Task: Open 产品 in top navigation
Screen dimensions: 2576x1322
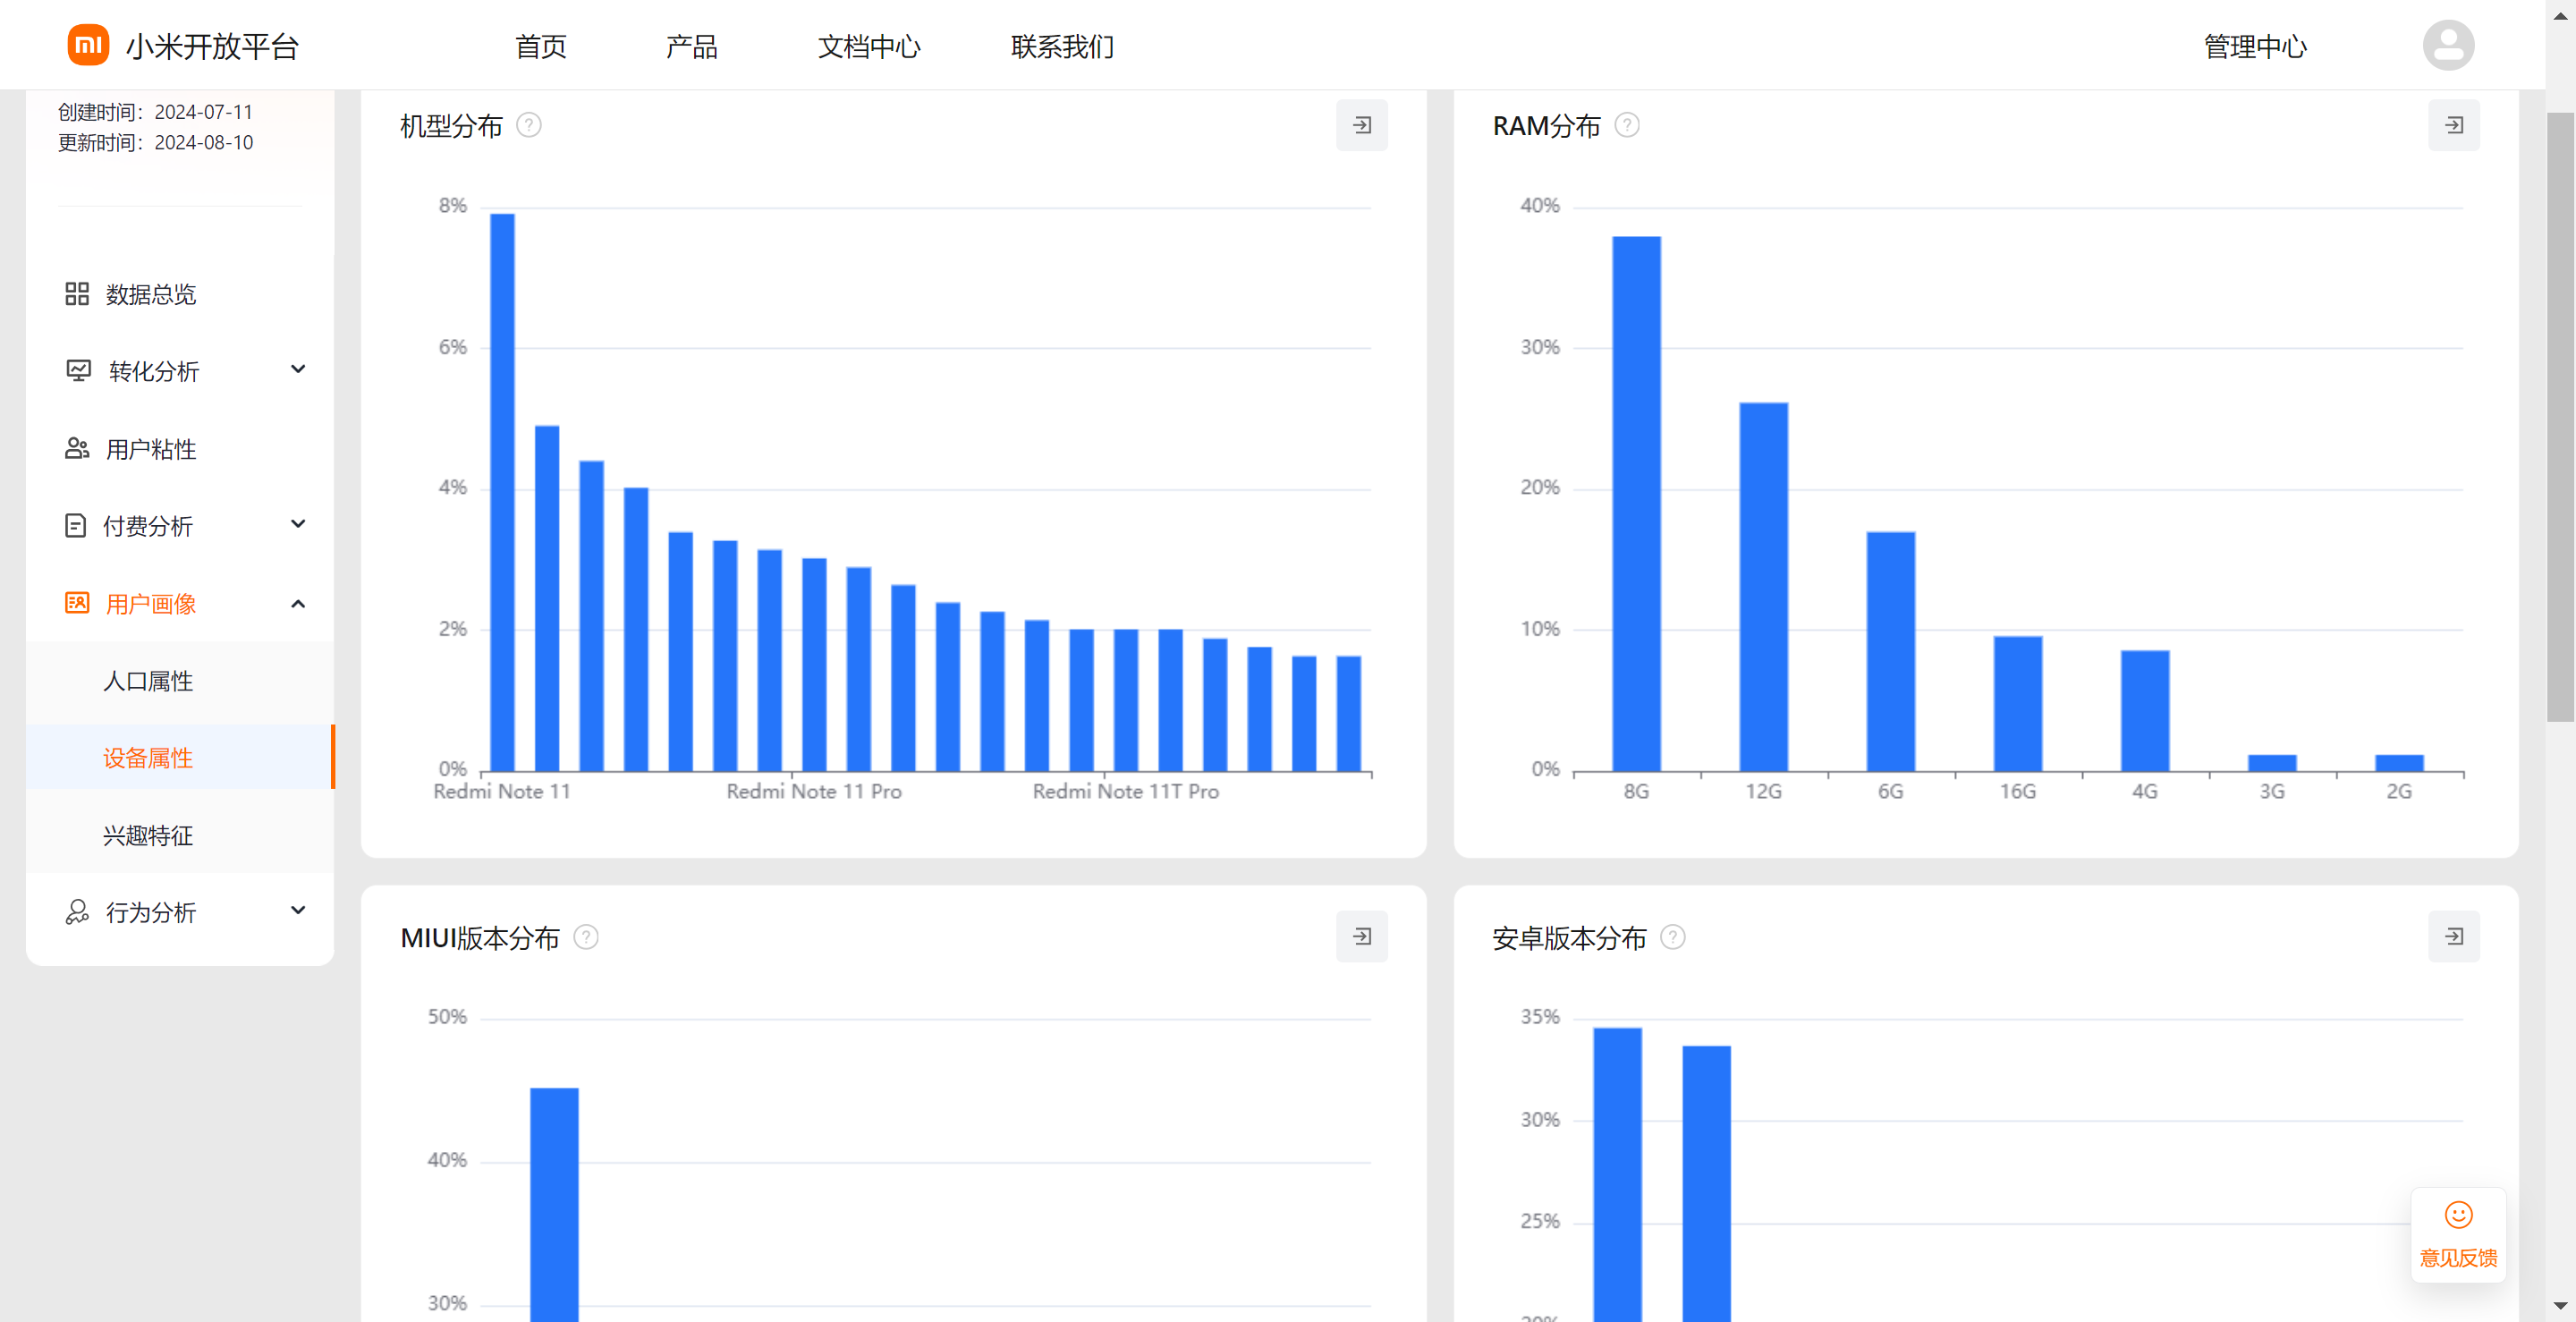Action: [x=692, y=46]
